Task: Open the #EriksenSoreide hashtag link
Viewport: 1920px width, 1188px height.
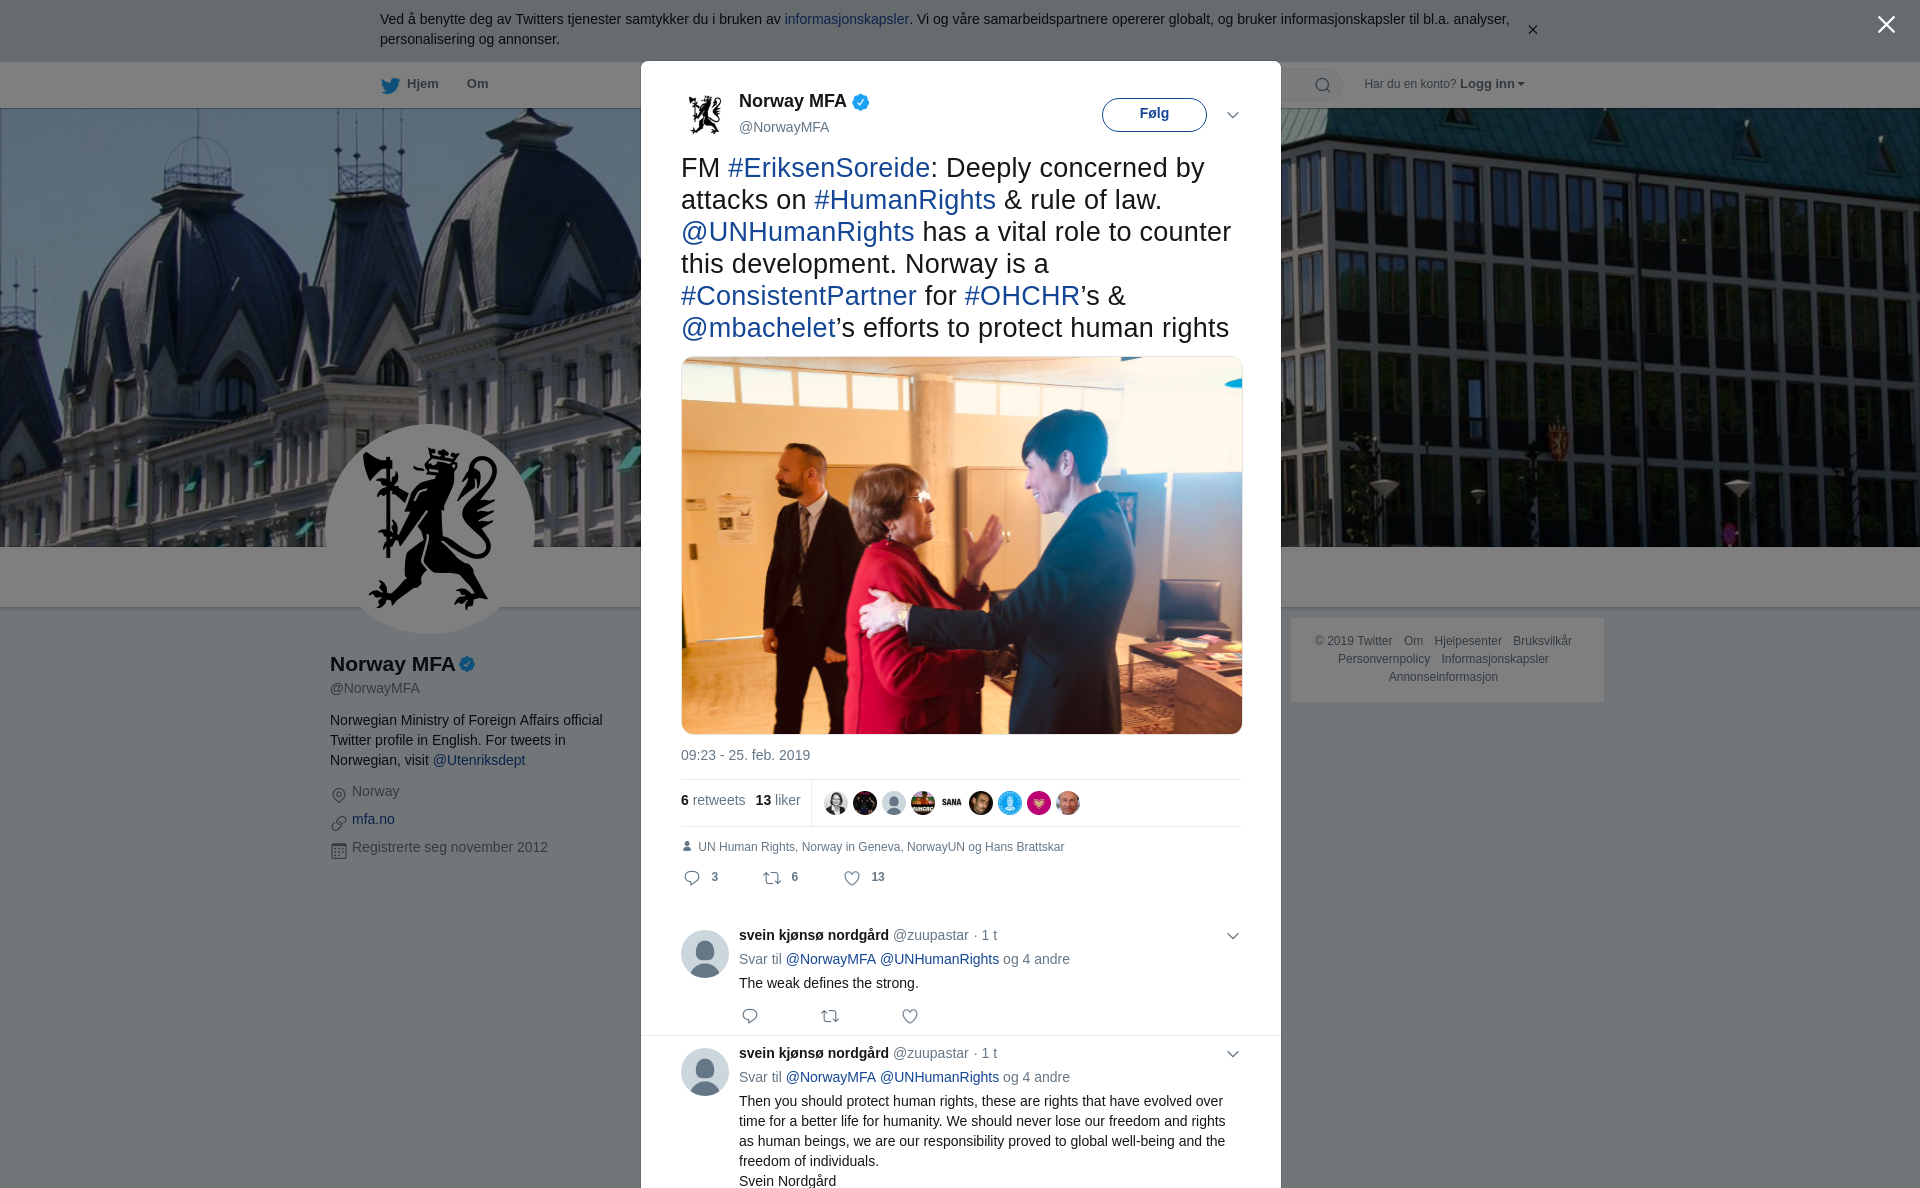Action: (x=829, y=168)
